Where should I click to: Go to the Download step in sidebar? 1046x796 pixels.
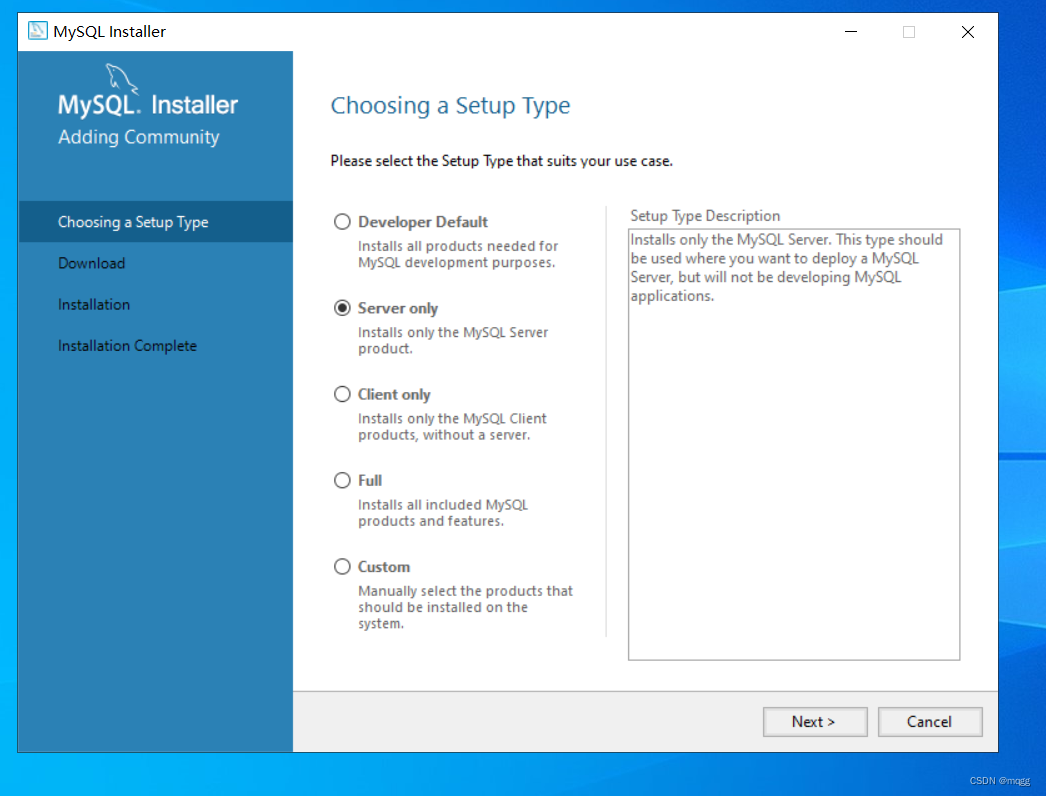click(x=91, y=263)
